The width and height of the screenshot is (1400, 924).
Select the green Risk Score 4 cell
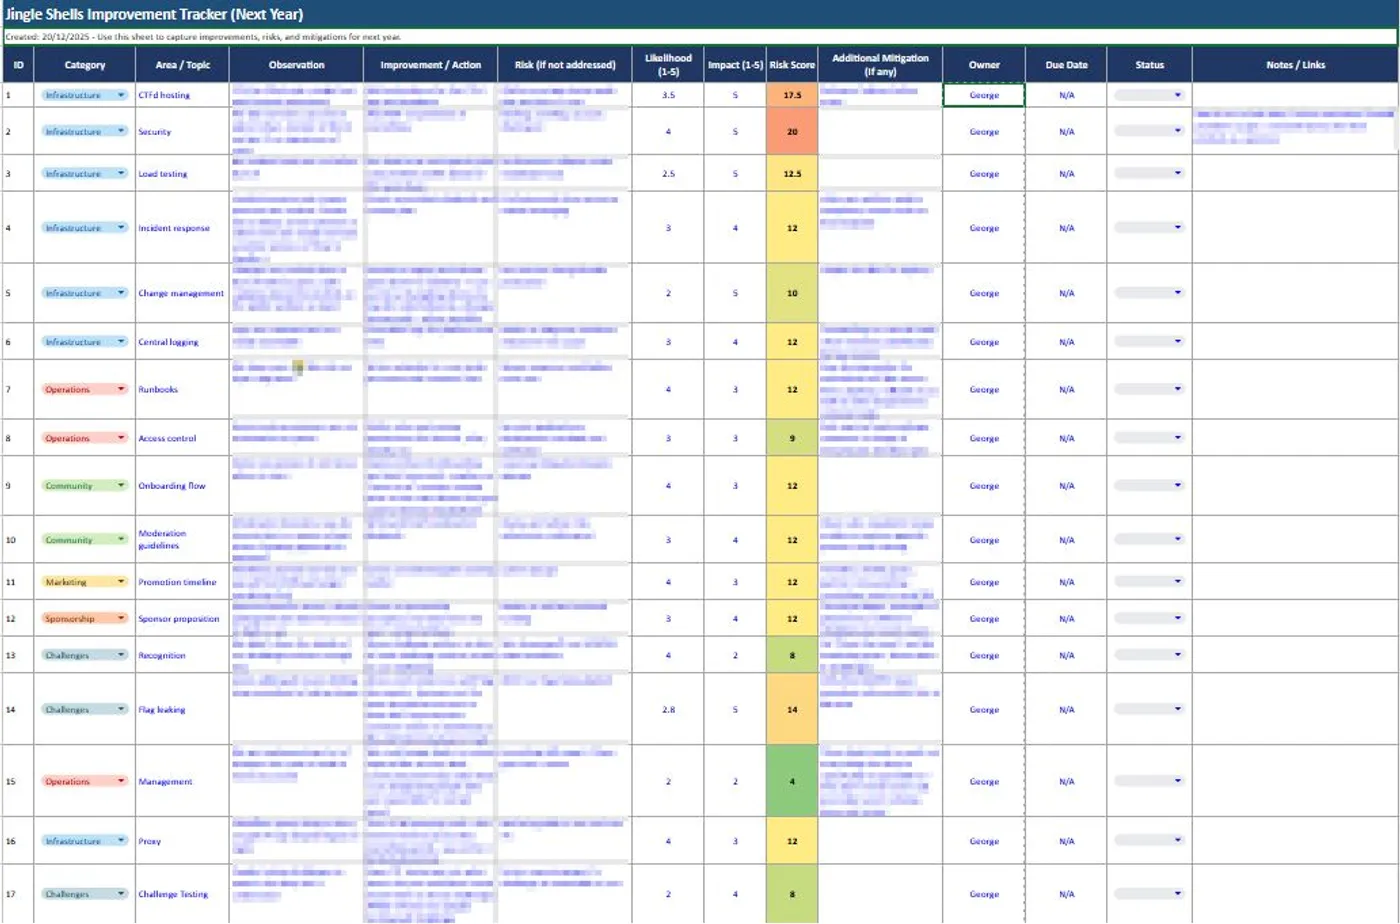pyautogui.click(x=792, y=781)
